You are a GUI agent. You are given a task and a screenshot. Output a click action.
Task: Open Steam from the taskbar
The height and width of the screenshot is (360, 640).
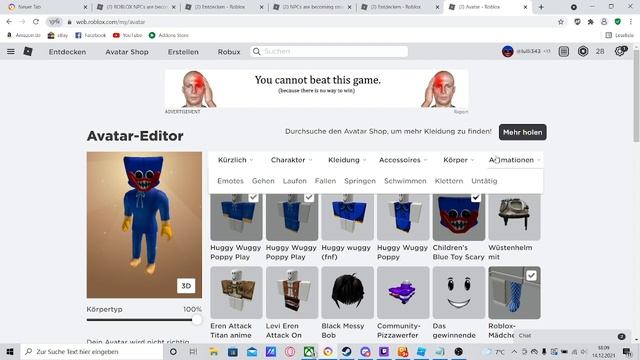click(x=347, y=351)
